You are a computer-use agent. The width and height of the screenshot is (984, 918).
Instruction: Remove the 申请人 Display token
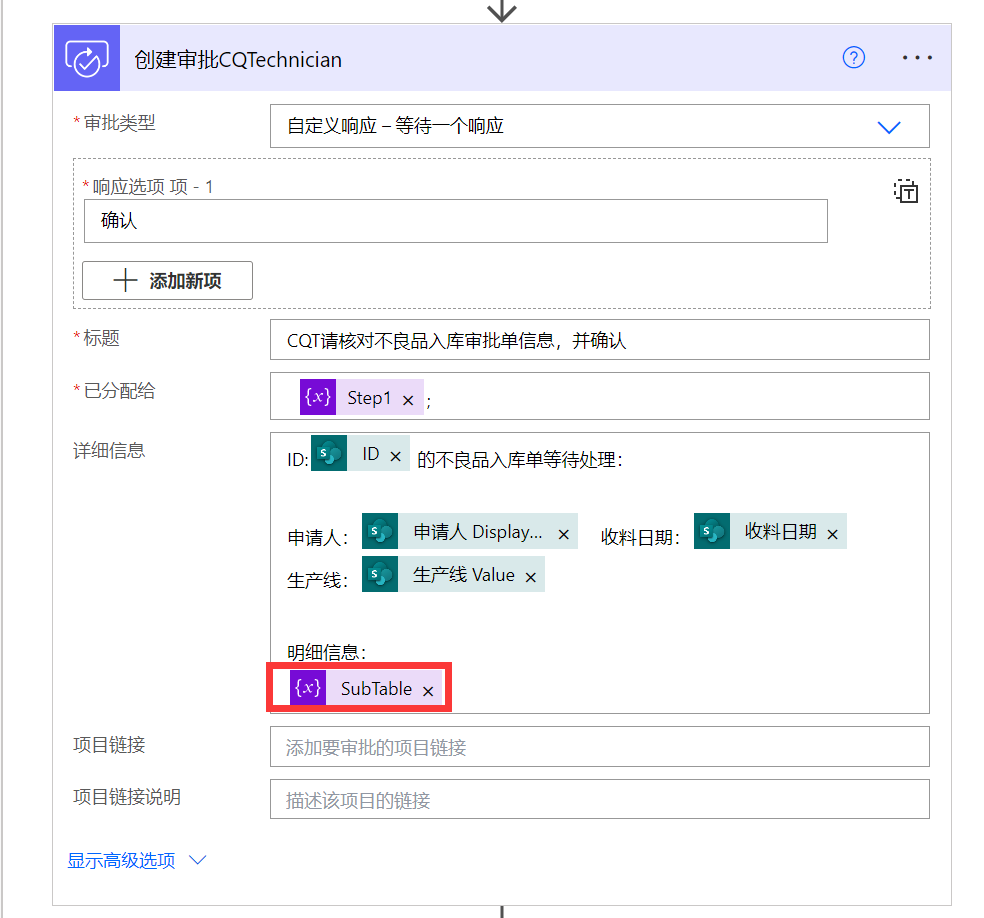click(x=564, y=534)
